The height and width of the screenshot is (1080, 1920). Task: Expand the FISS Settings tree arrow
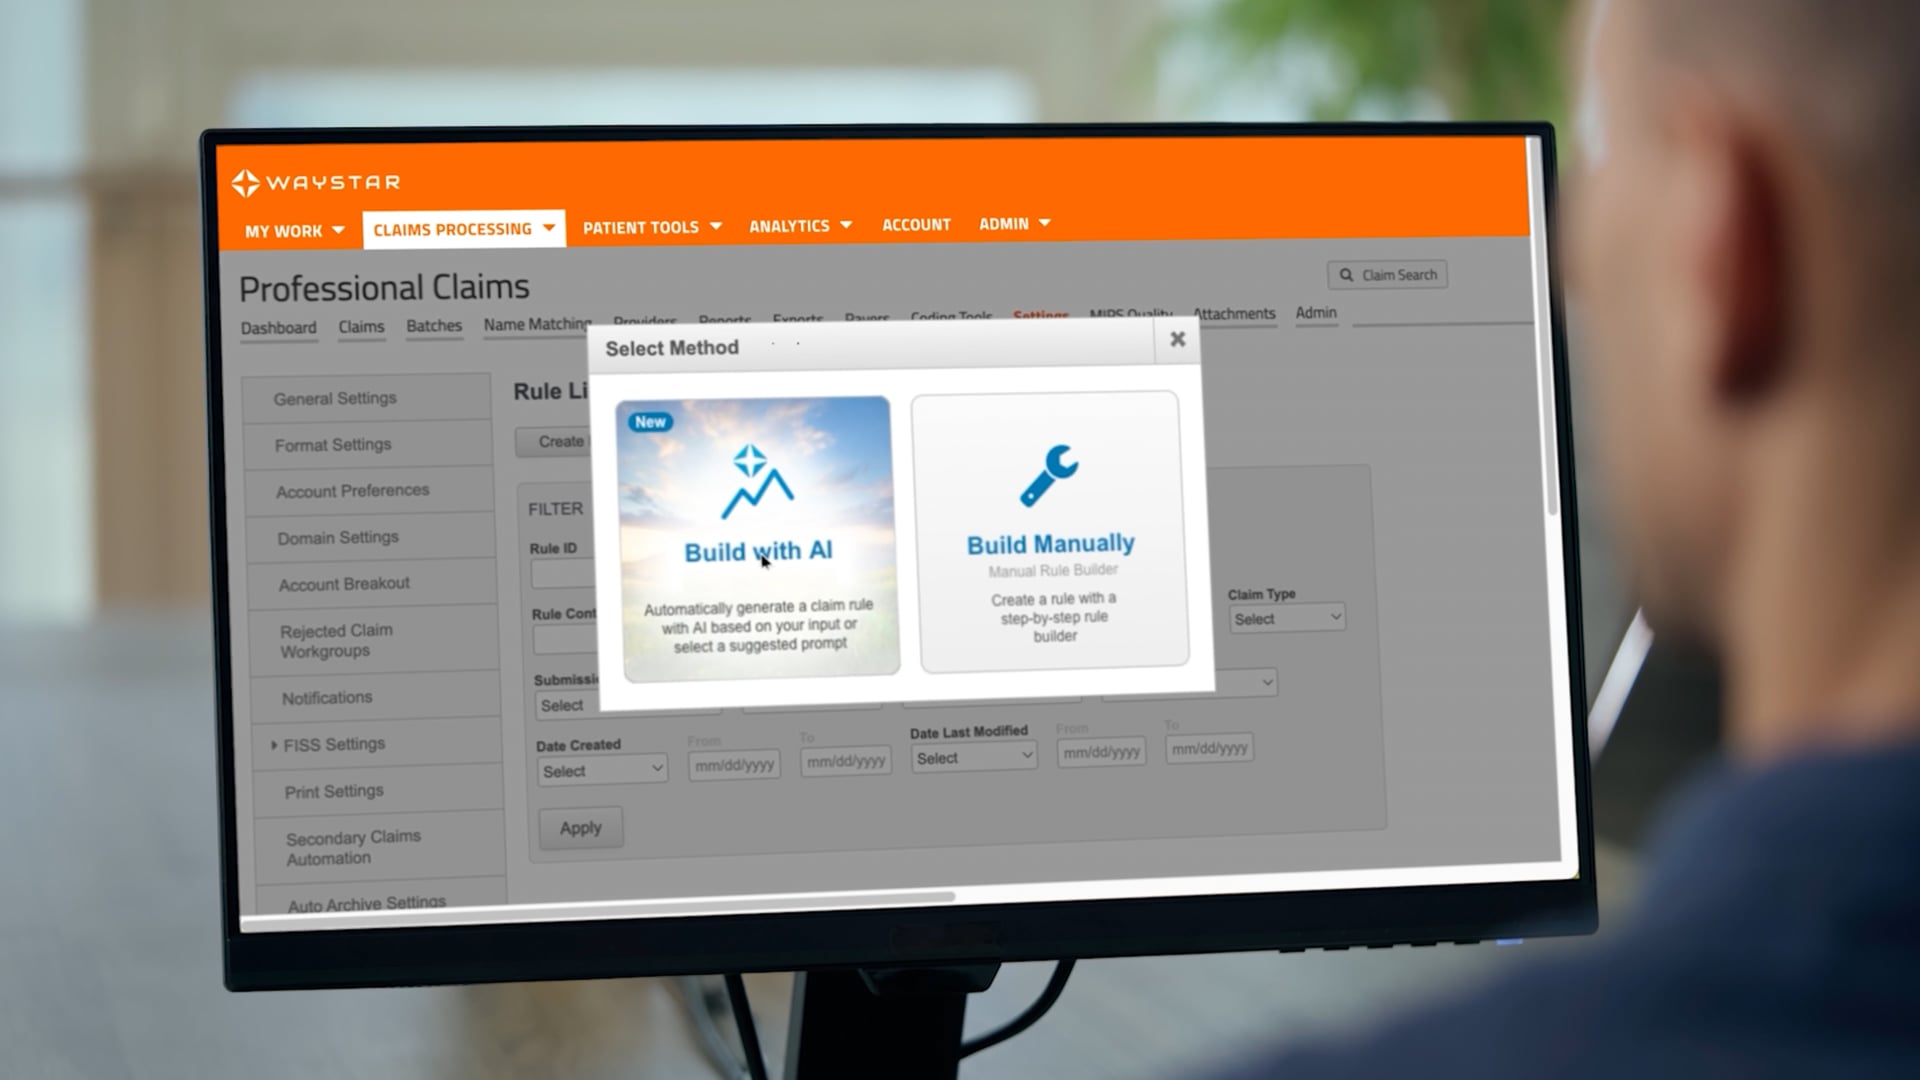(274, 744)
